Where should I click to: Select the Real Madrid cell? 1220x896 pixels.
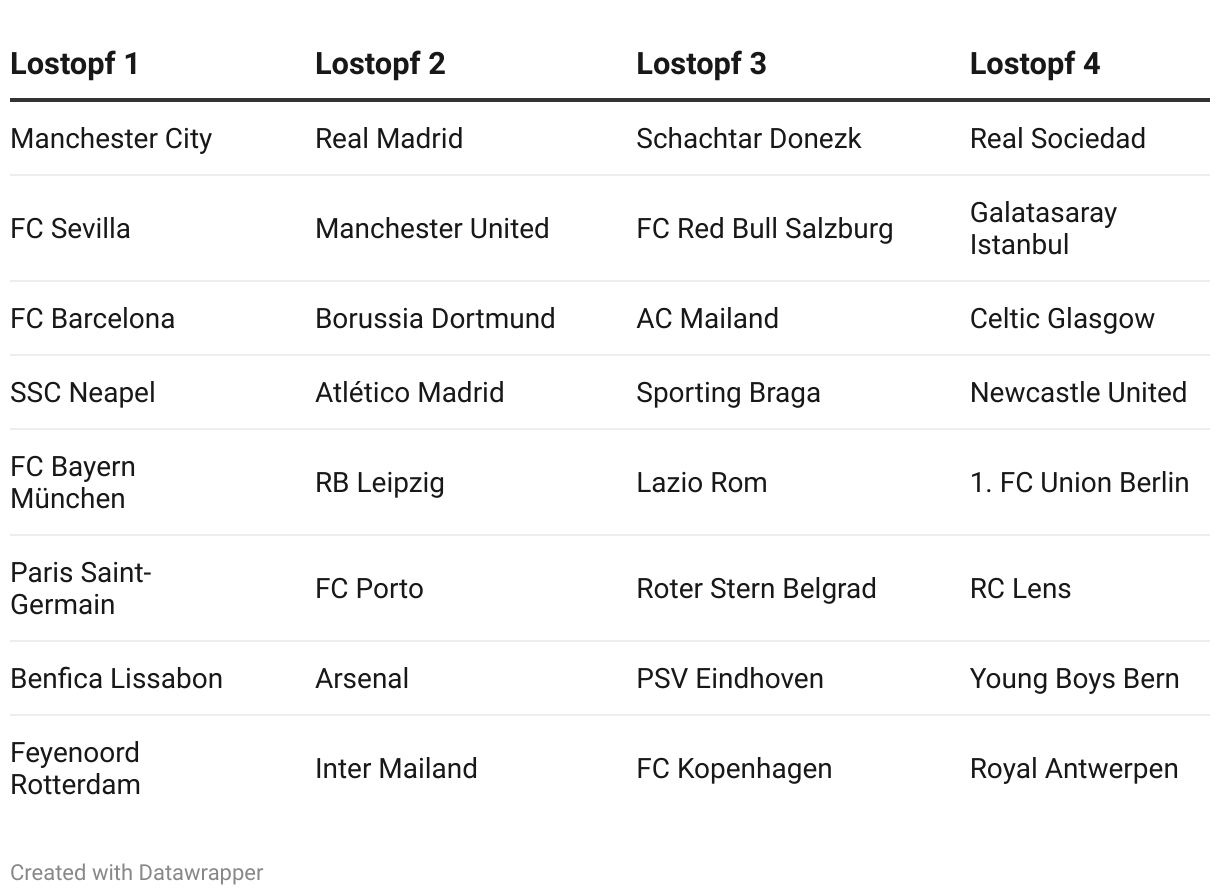pos(389,139)
